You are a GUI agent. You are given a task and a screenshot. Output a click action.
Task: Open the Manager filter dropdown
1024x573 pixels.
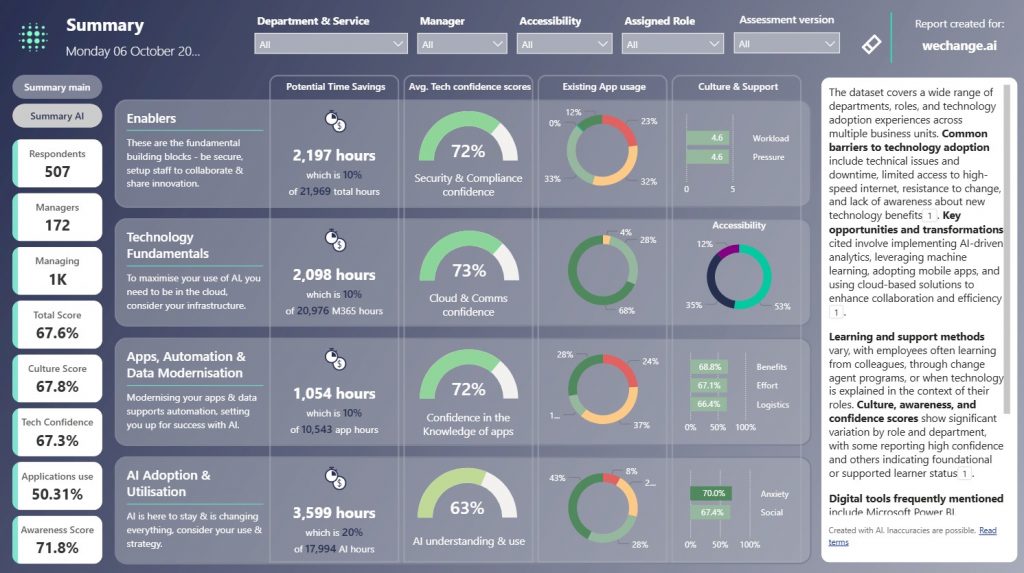(463, 44)
